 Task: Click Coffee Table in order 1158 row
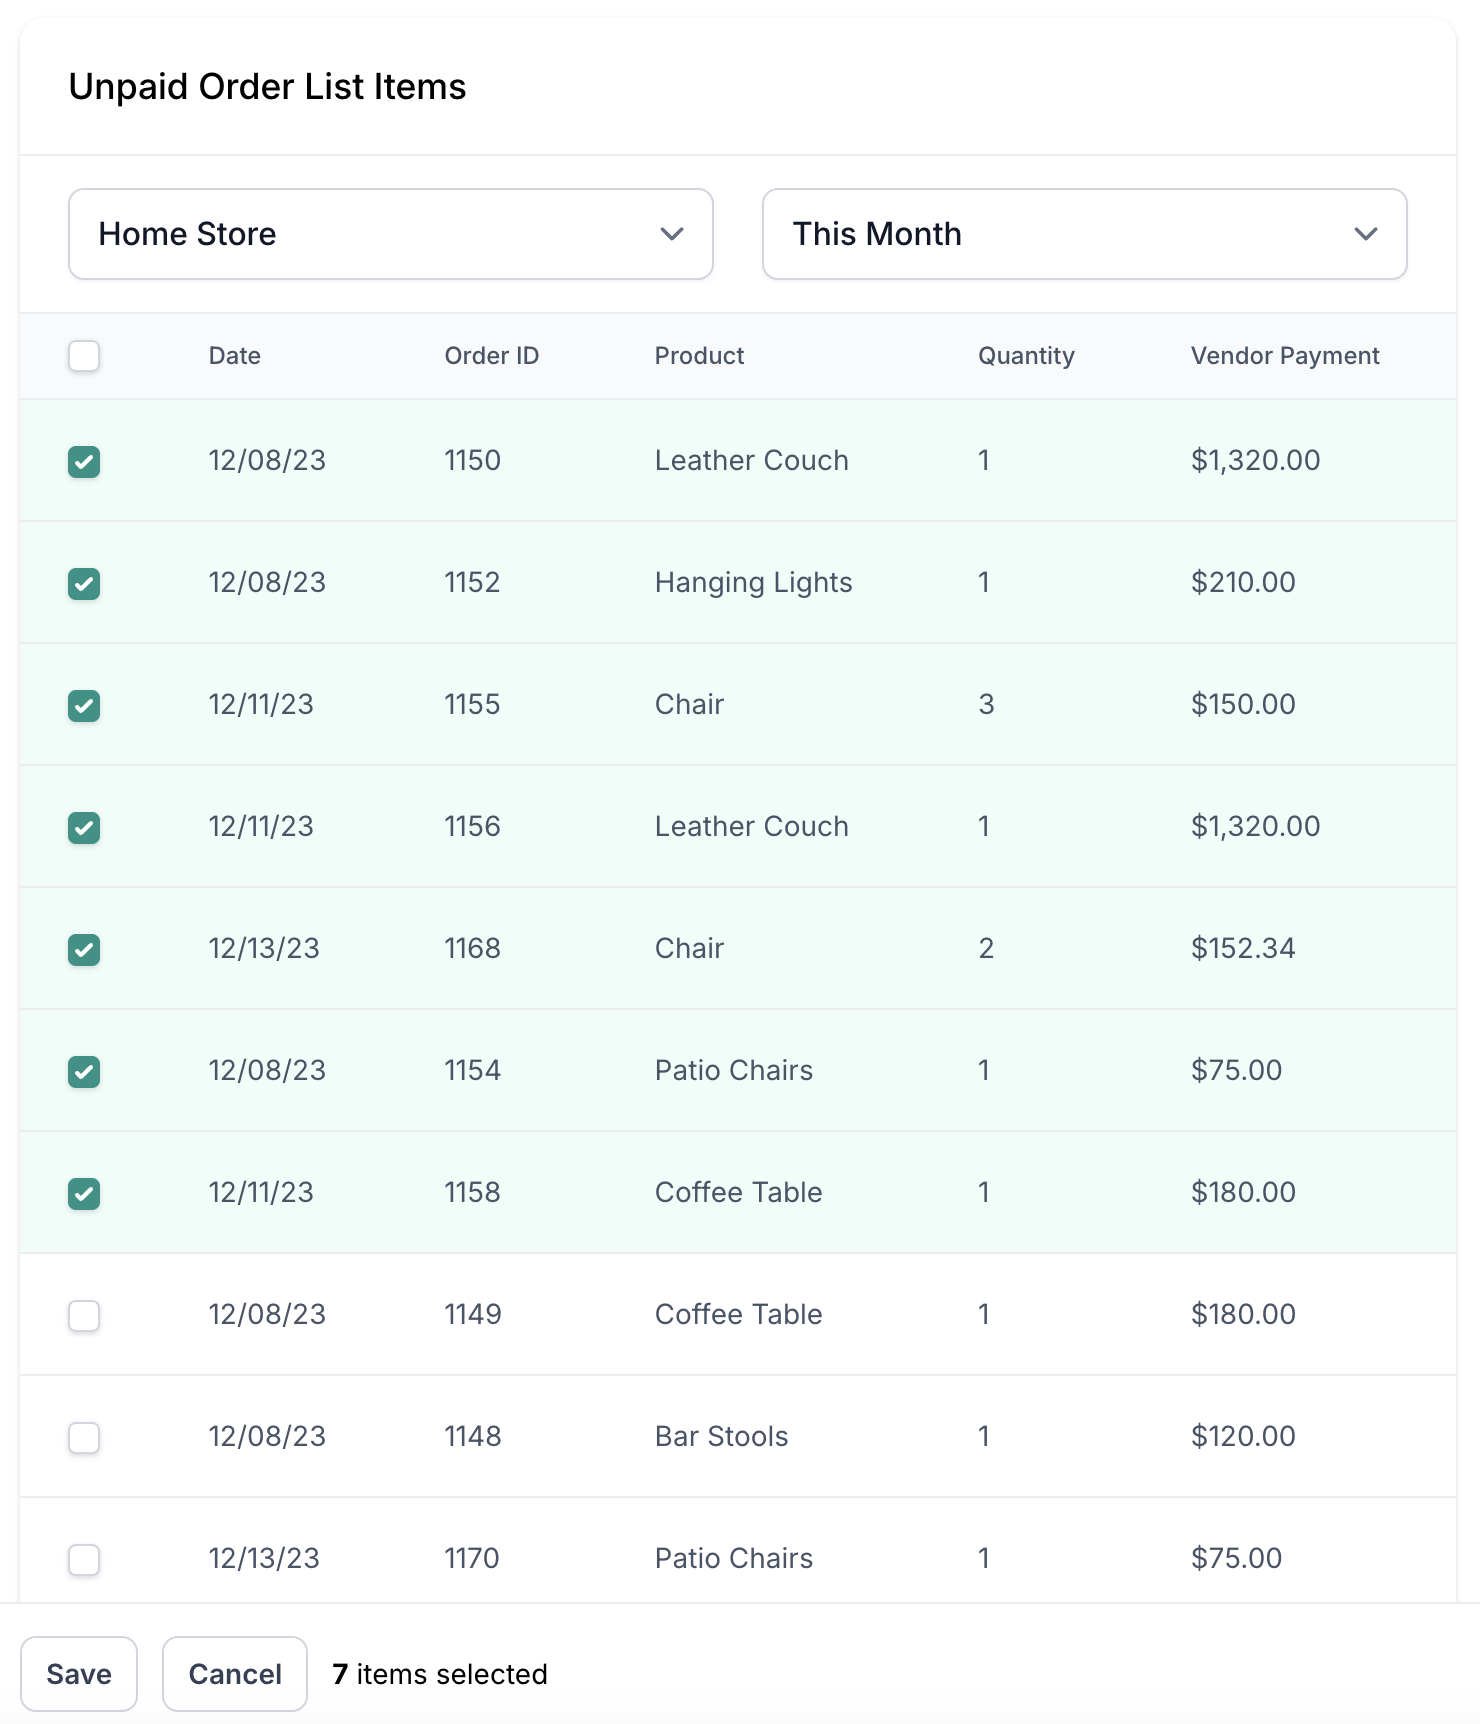[x=739, y=1192]
